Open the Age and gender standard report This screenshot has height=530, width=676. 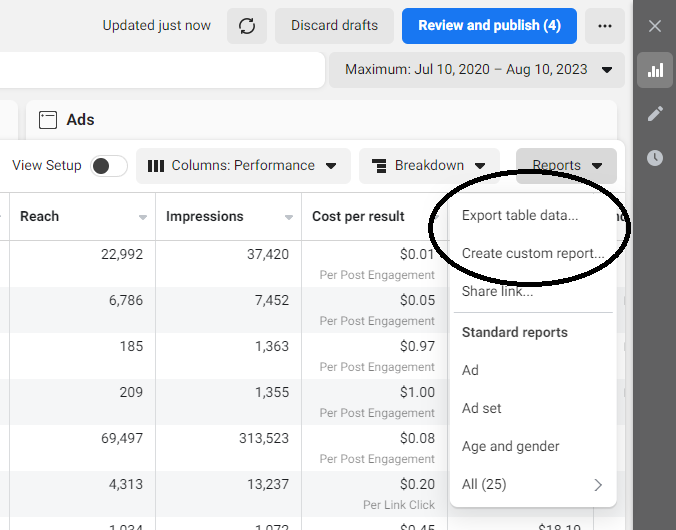tap(510, 446)
